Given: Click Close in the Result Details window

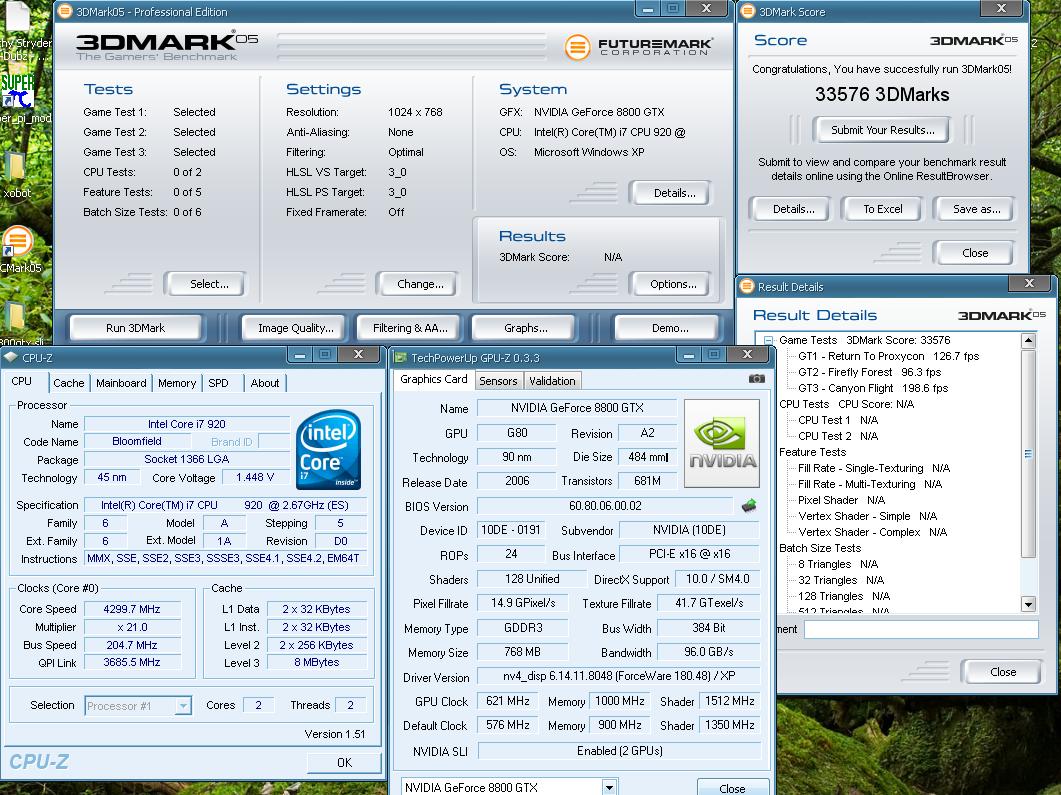Looking at the screenshot, I should click(x=1003, y=672).
